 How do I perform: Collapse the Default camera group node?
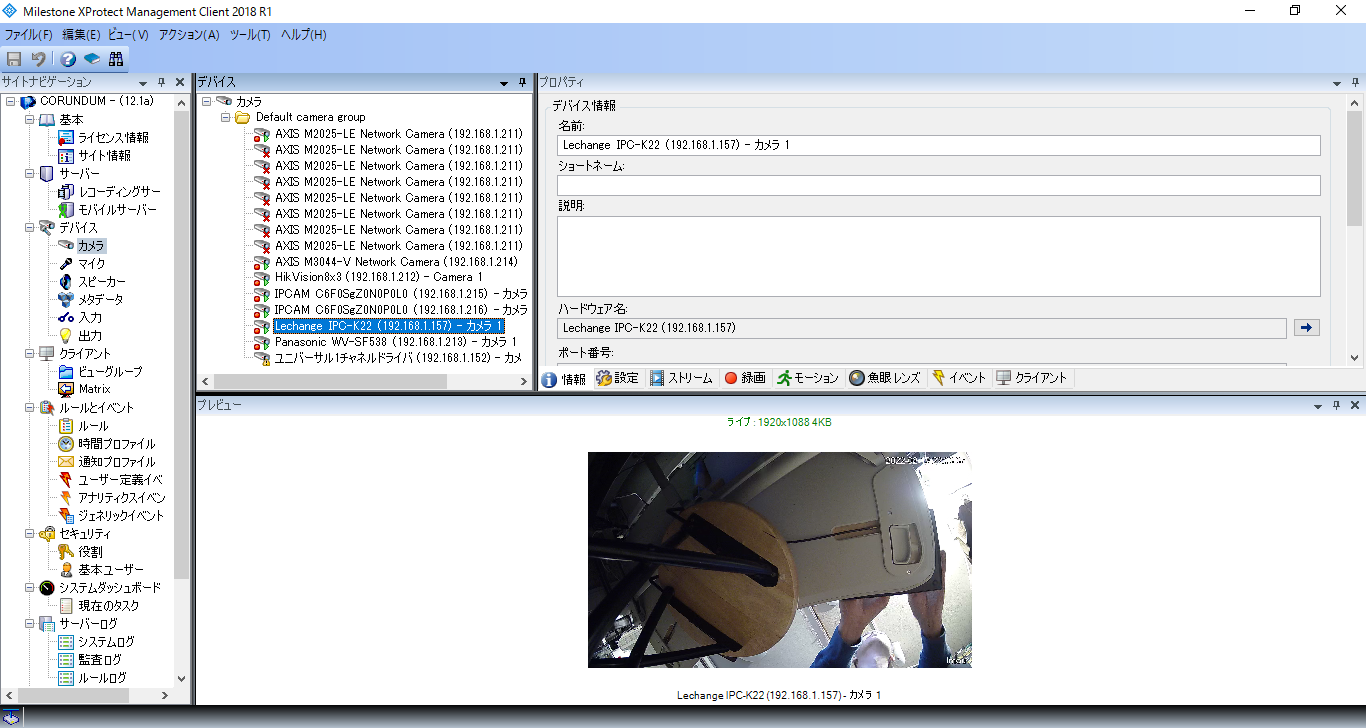[226, 118]
